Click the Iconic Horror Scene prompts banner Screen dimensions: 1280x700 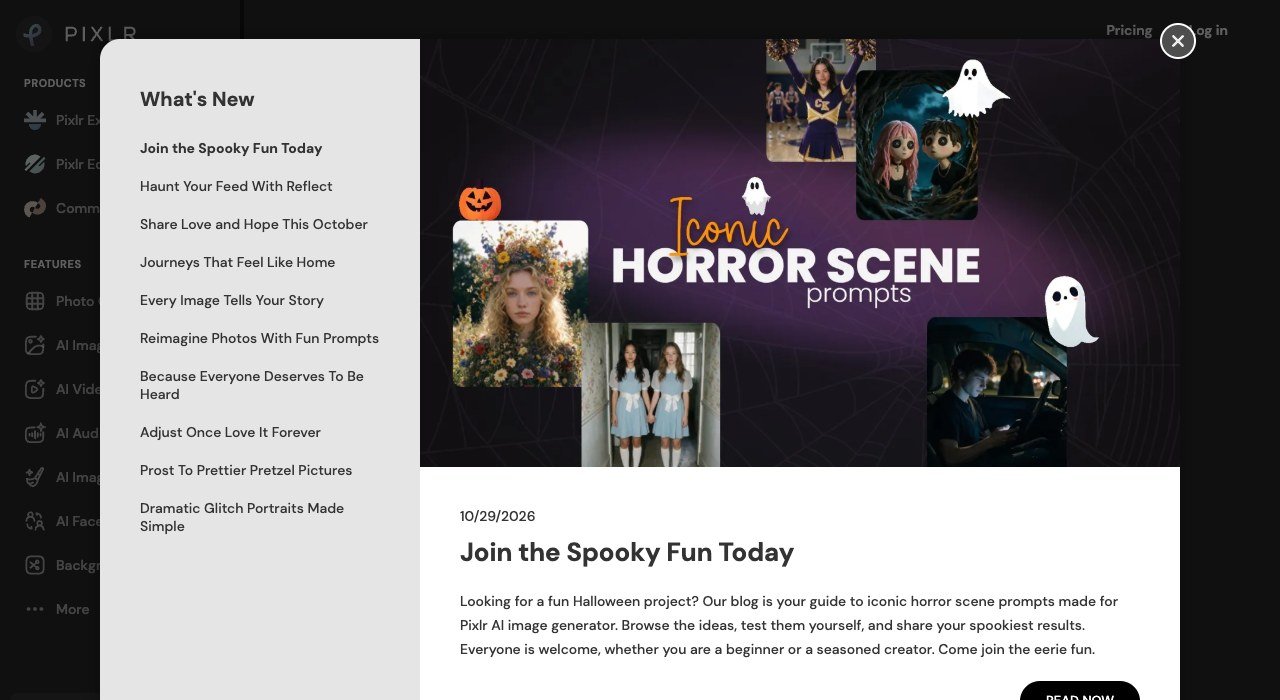pyautogui.click(x=800, y=253)
